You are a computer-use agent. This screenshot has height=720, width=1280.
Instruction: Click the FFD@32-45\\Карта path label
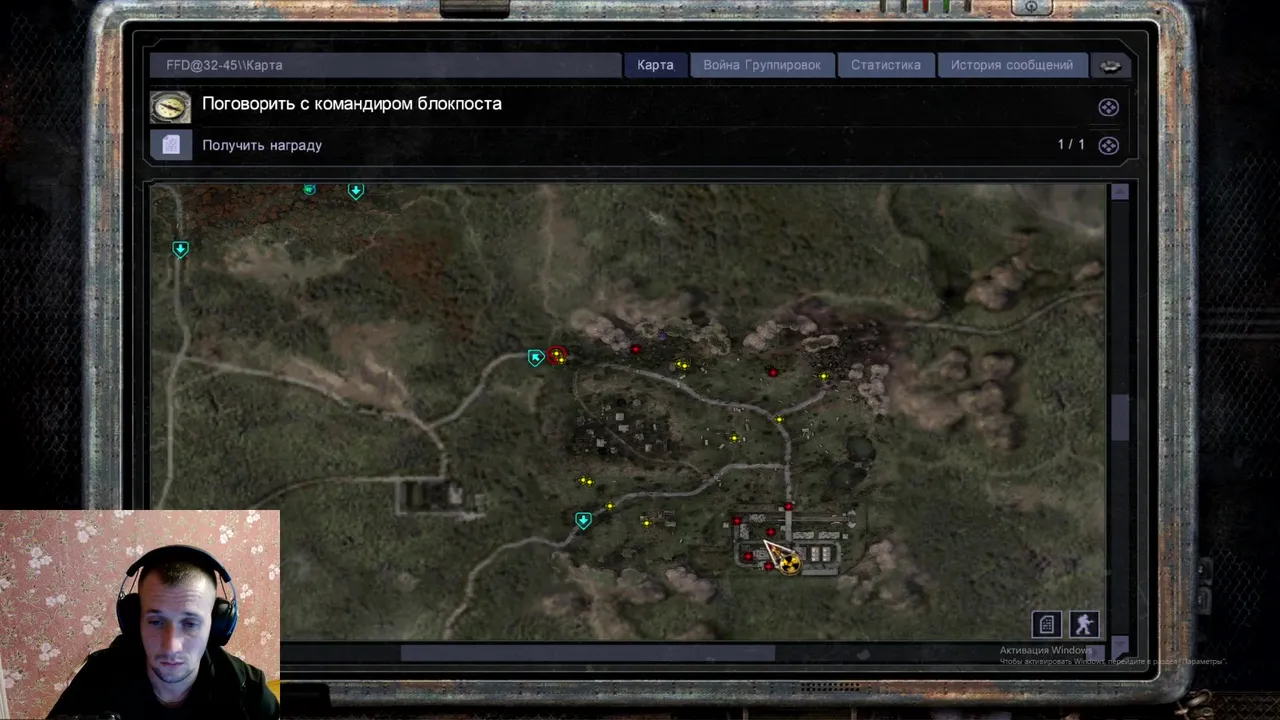[x=224, y=65]
